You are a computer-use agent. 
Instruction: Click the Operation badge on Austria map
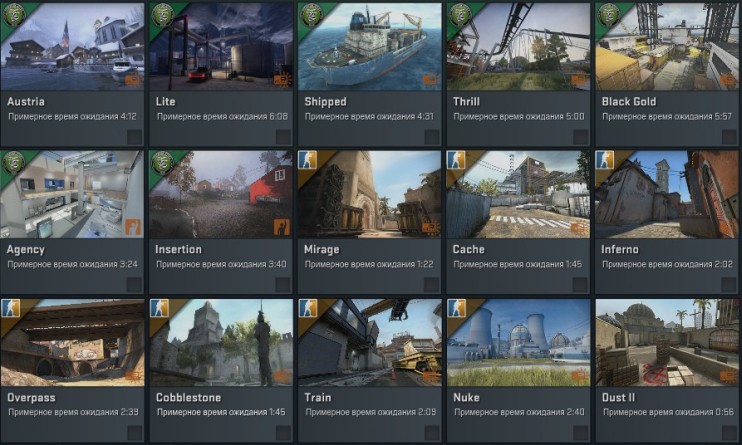[x=13, y=16]
